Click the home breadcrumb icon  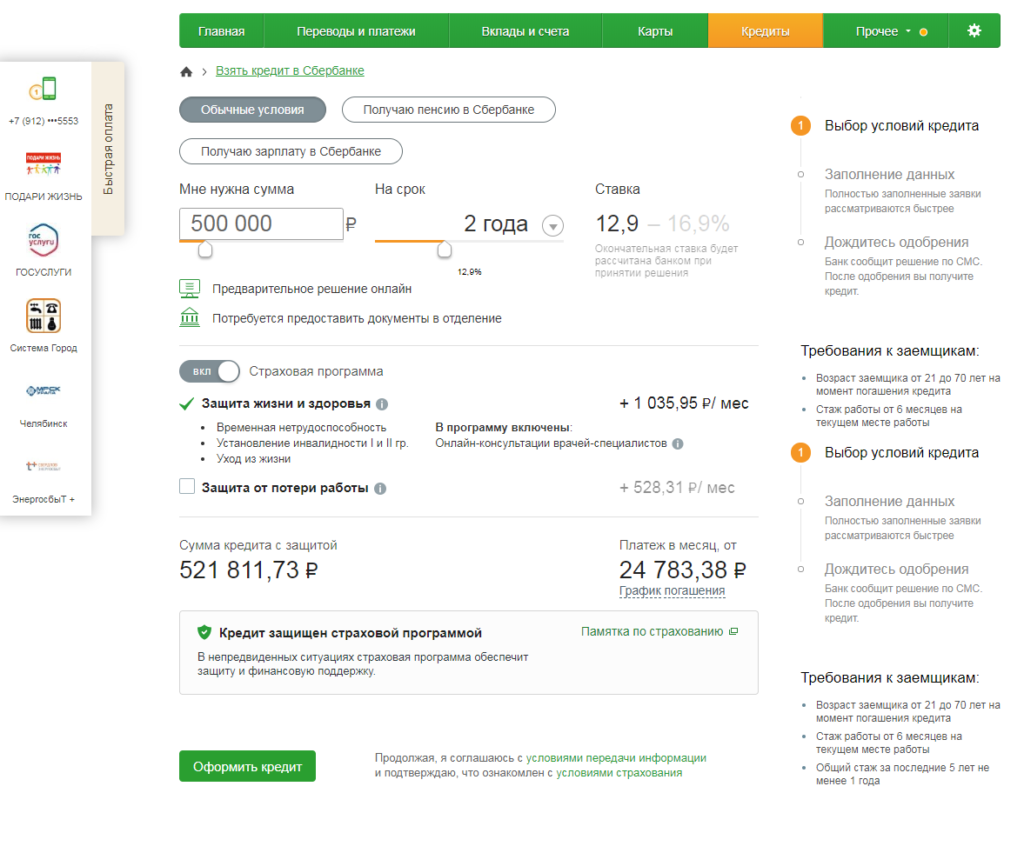[185, 72]
